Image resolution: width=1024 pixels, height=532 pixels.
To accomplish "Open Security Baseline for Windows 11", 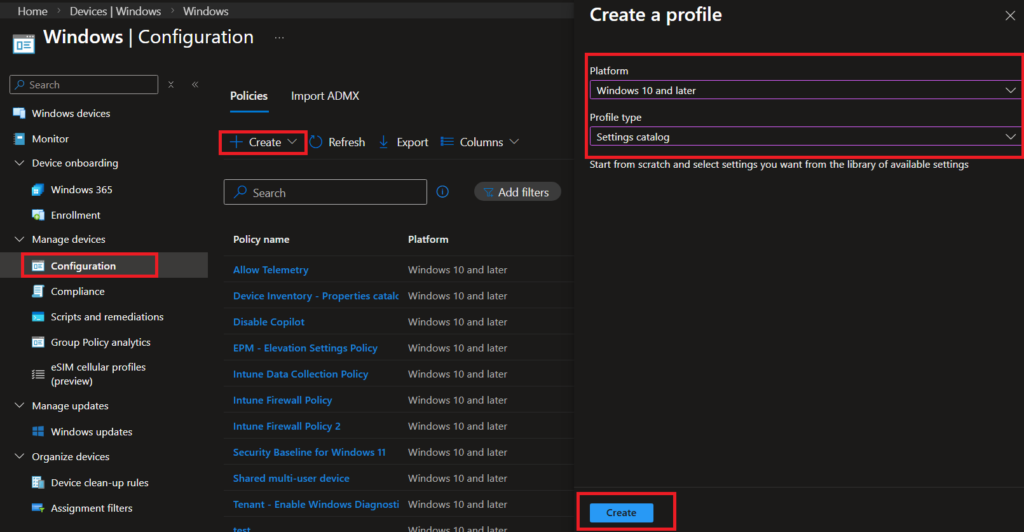I will [309, 452].
